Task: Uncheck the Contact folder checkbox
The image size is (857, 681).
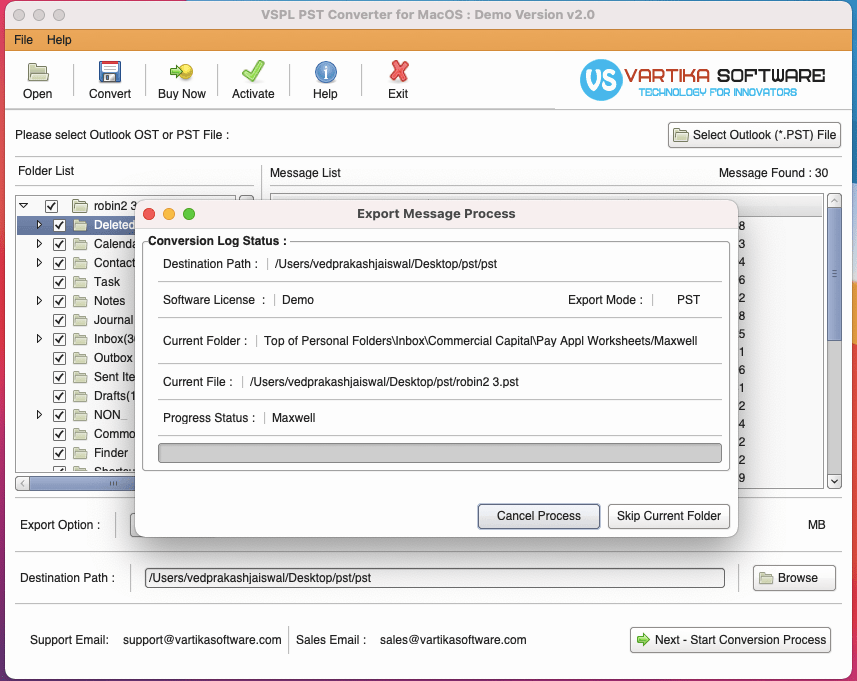Action: 60,263
